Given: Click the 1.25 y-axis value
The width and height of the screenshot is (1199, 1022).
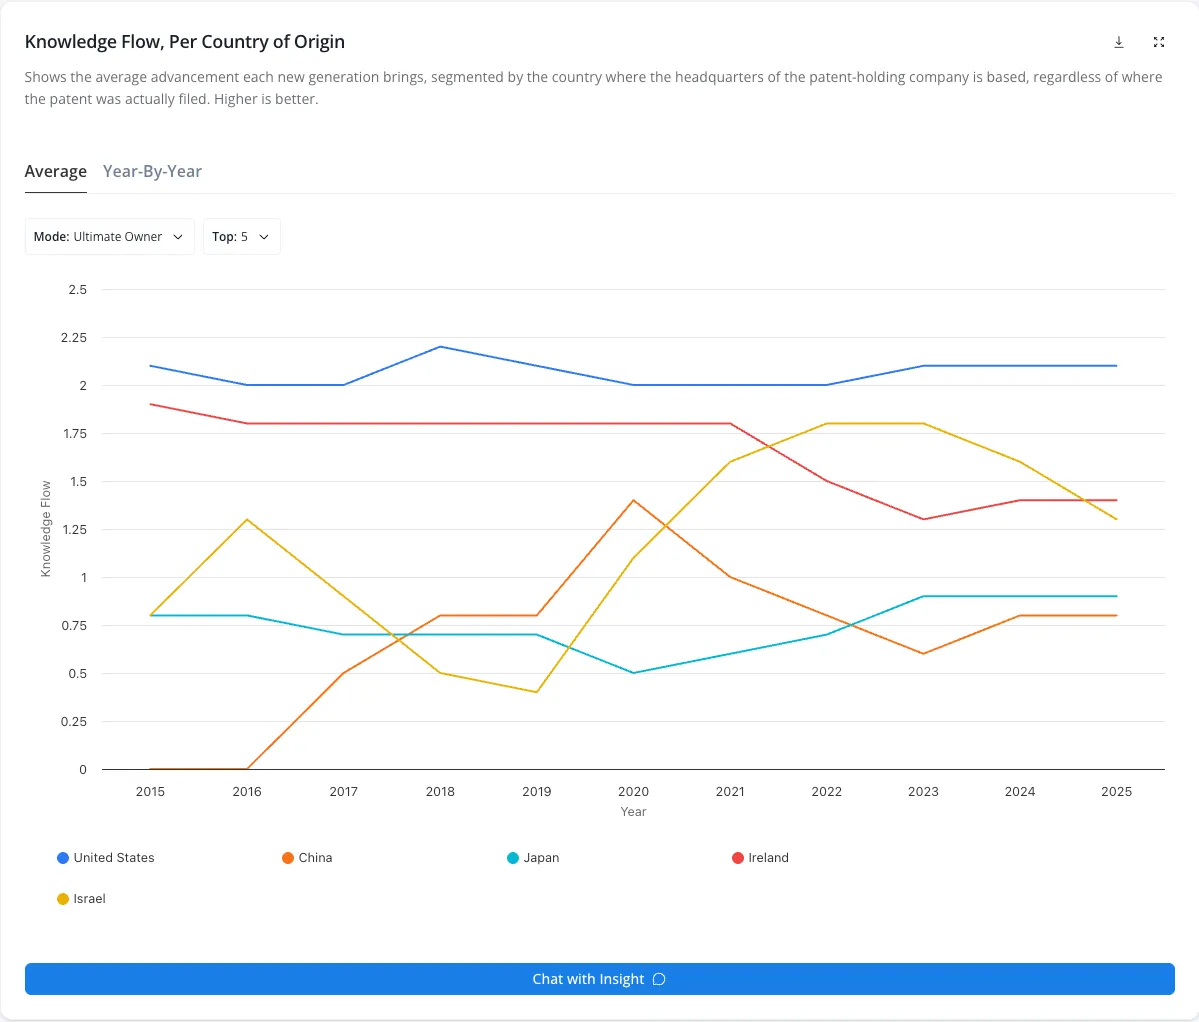Looking at the screenshot, I should (x=74, y=530).
